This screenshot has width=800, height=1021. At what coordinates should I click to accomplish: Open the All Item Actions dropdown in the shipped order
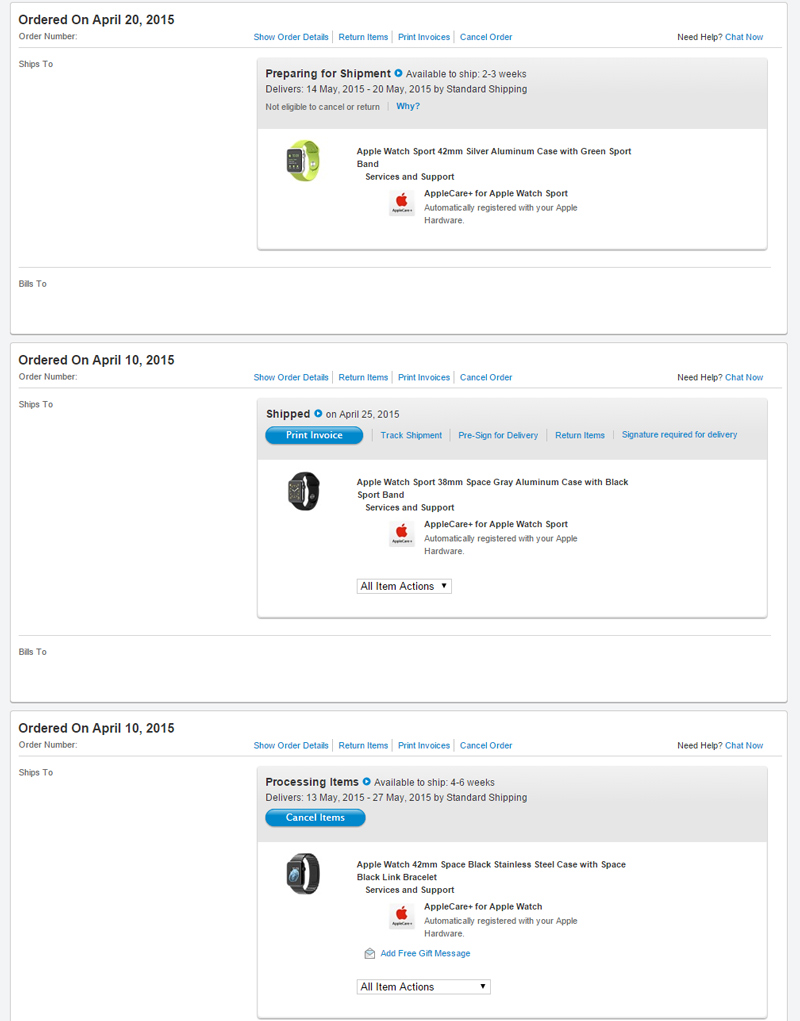[404, 586]
